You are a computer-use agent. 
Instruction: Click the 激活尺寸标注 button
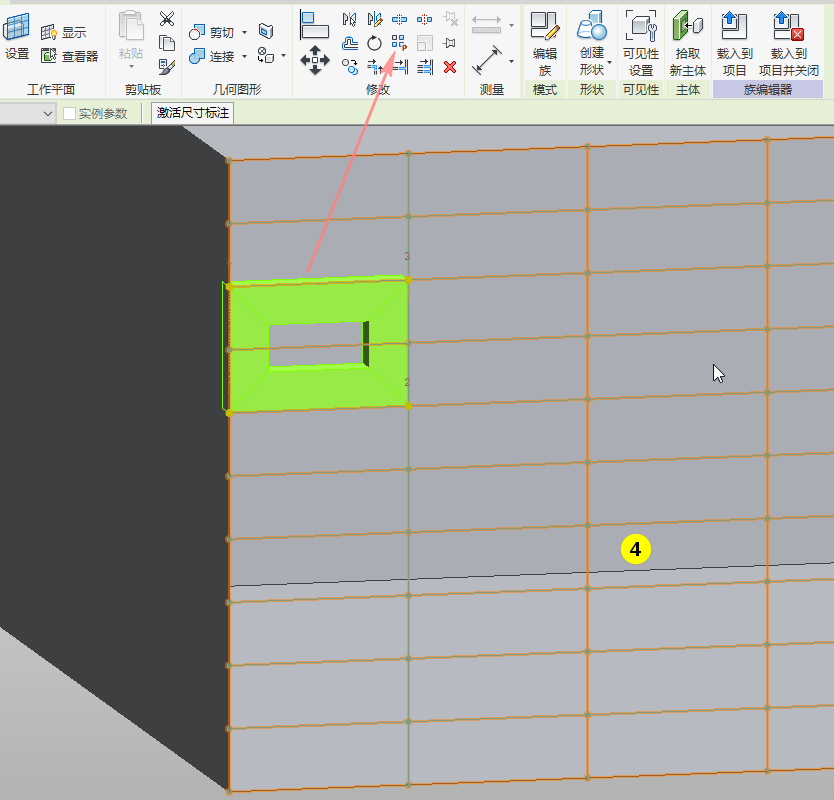pos(193,113)
